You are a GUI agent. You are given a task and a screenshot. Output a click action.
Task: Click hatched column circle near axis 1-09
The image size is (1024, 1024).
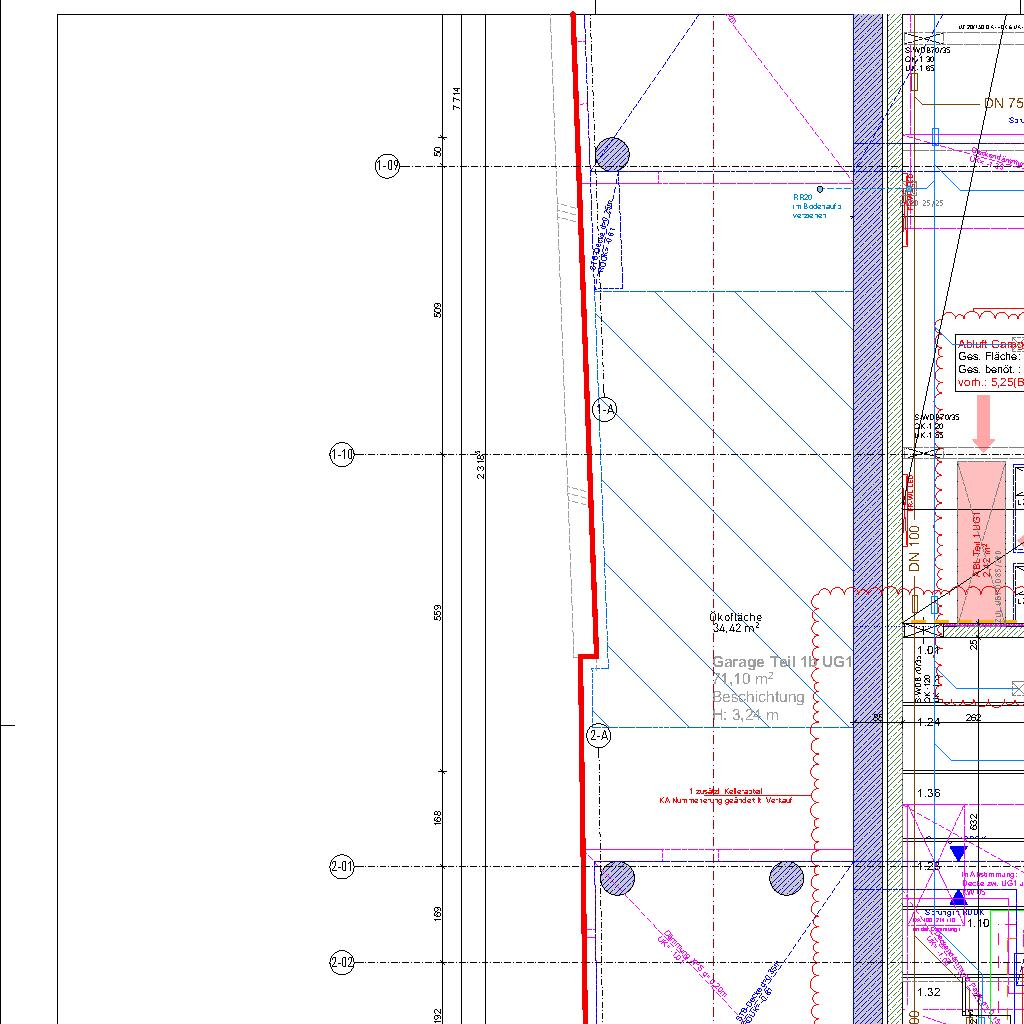coord(612,155)
